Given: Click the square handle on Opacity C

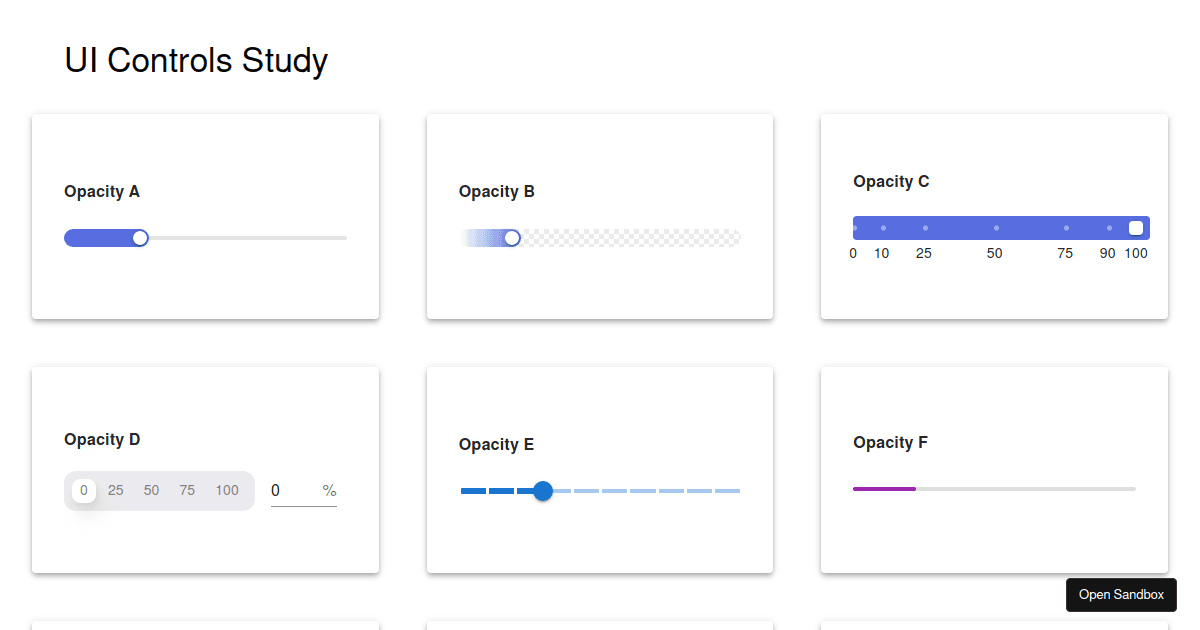Looking at the screenshot, I should (1135, 227).
